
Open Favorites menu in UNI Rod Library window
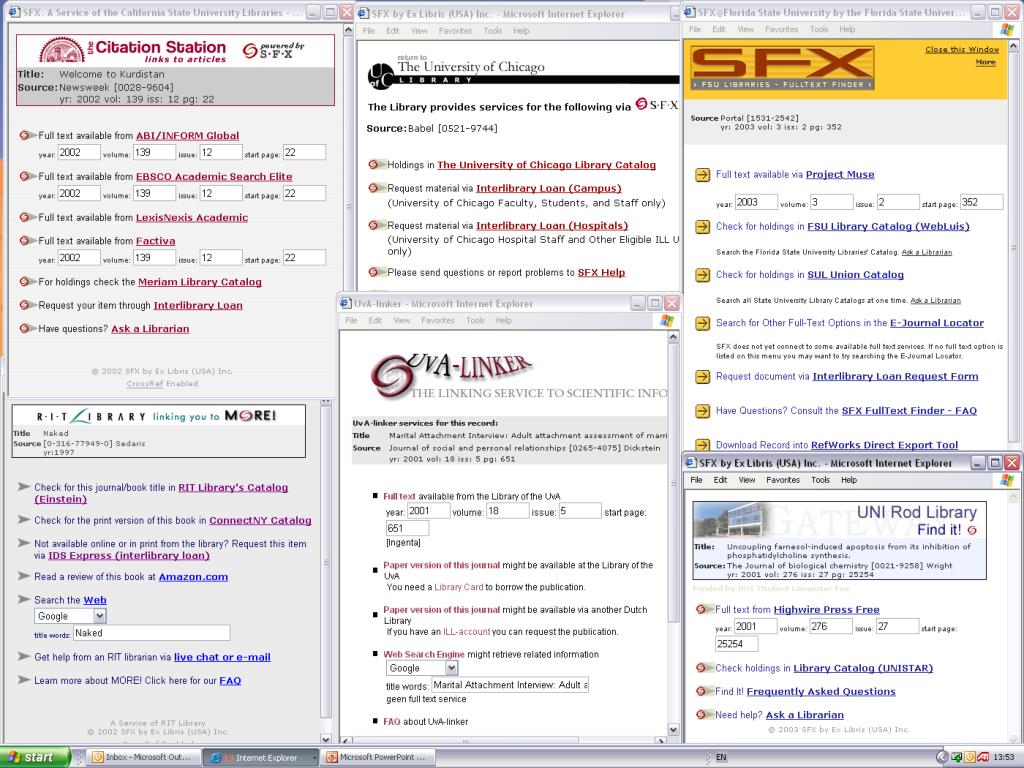[782, 480]
